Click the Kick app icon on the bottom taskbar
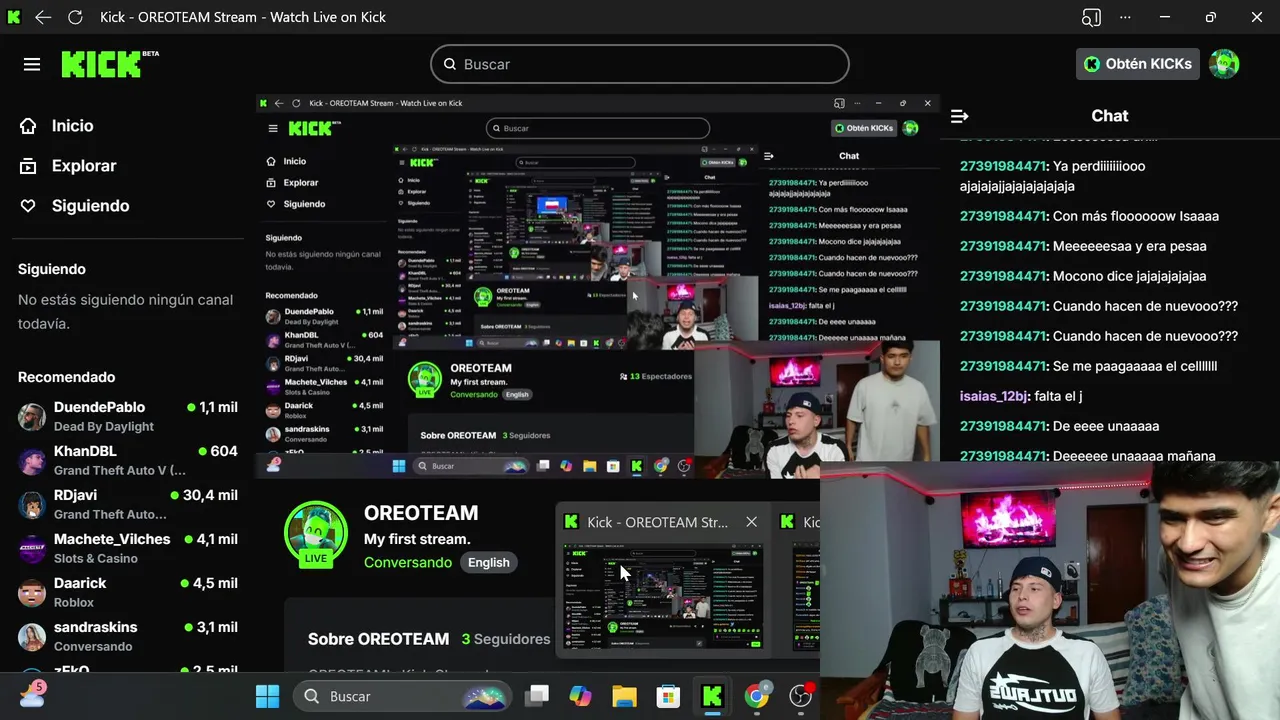 (713, 696)
